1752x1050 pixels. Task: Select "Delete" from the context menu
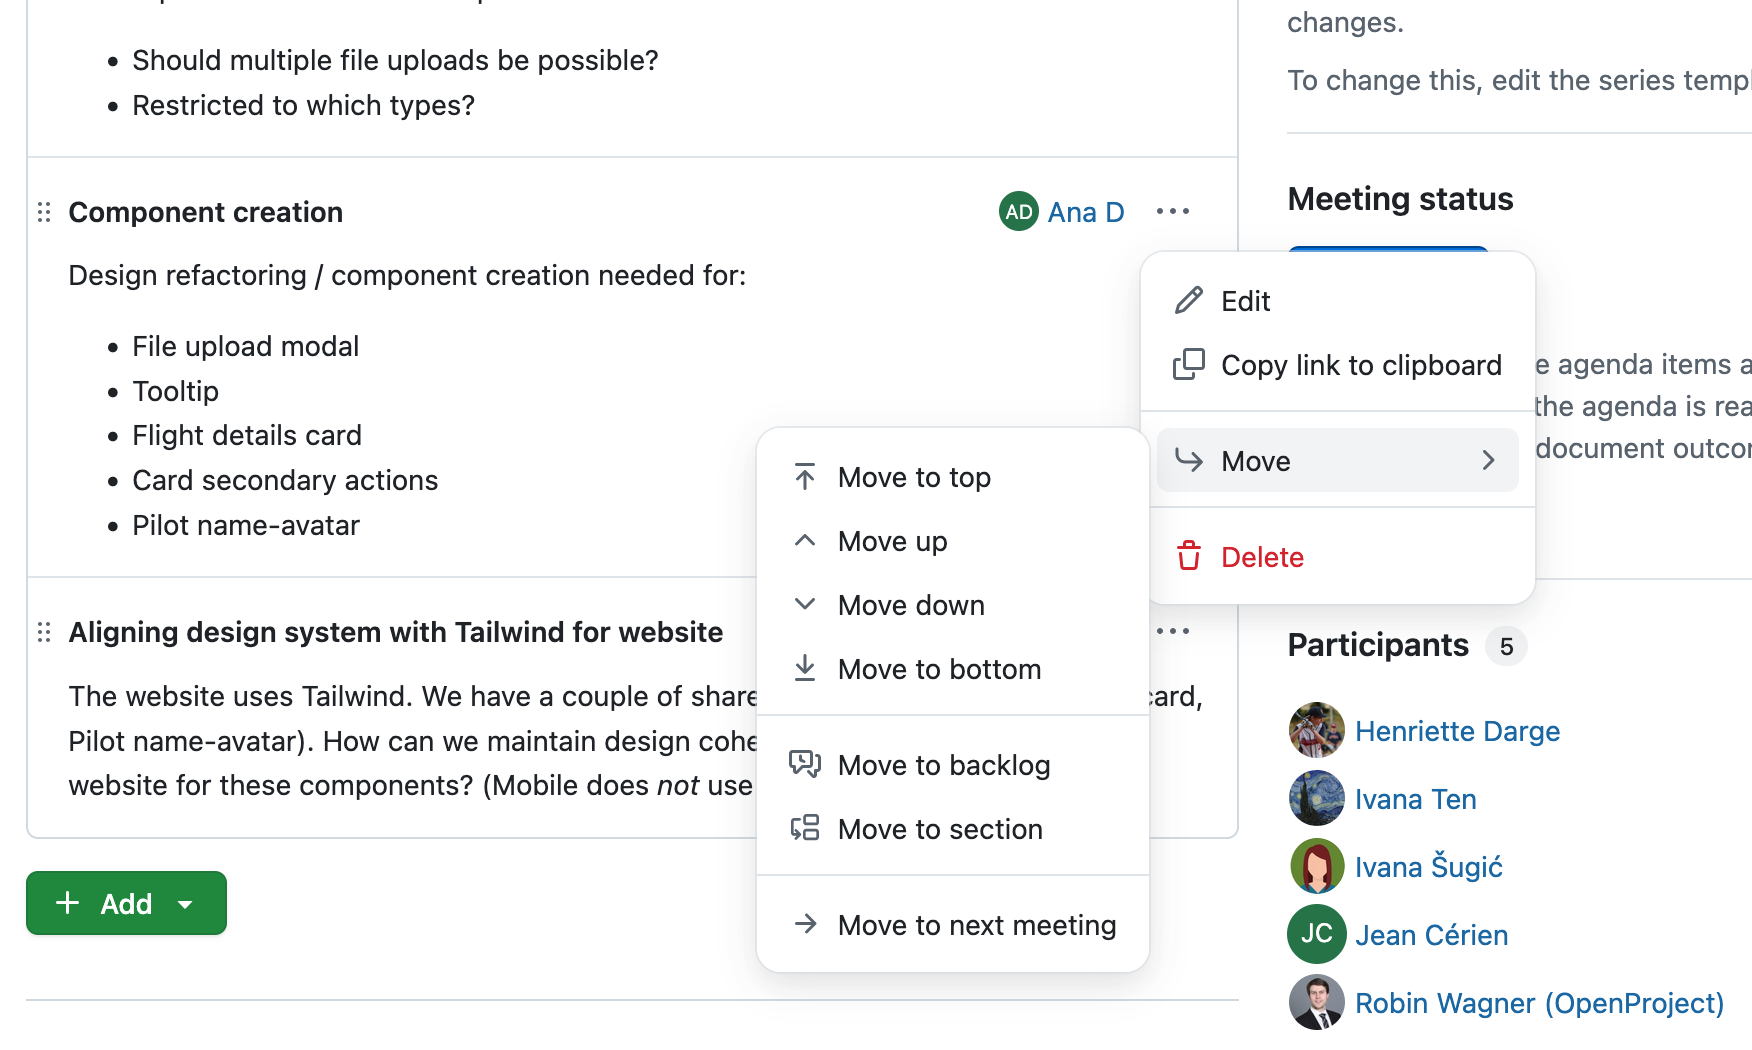1261,556
